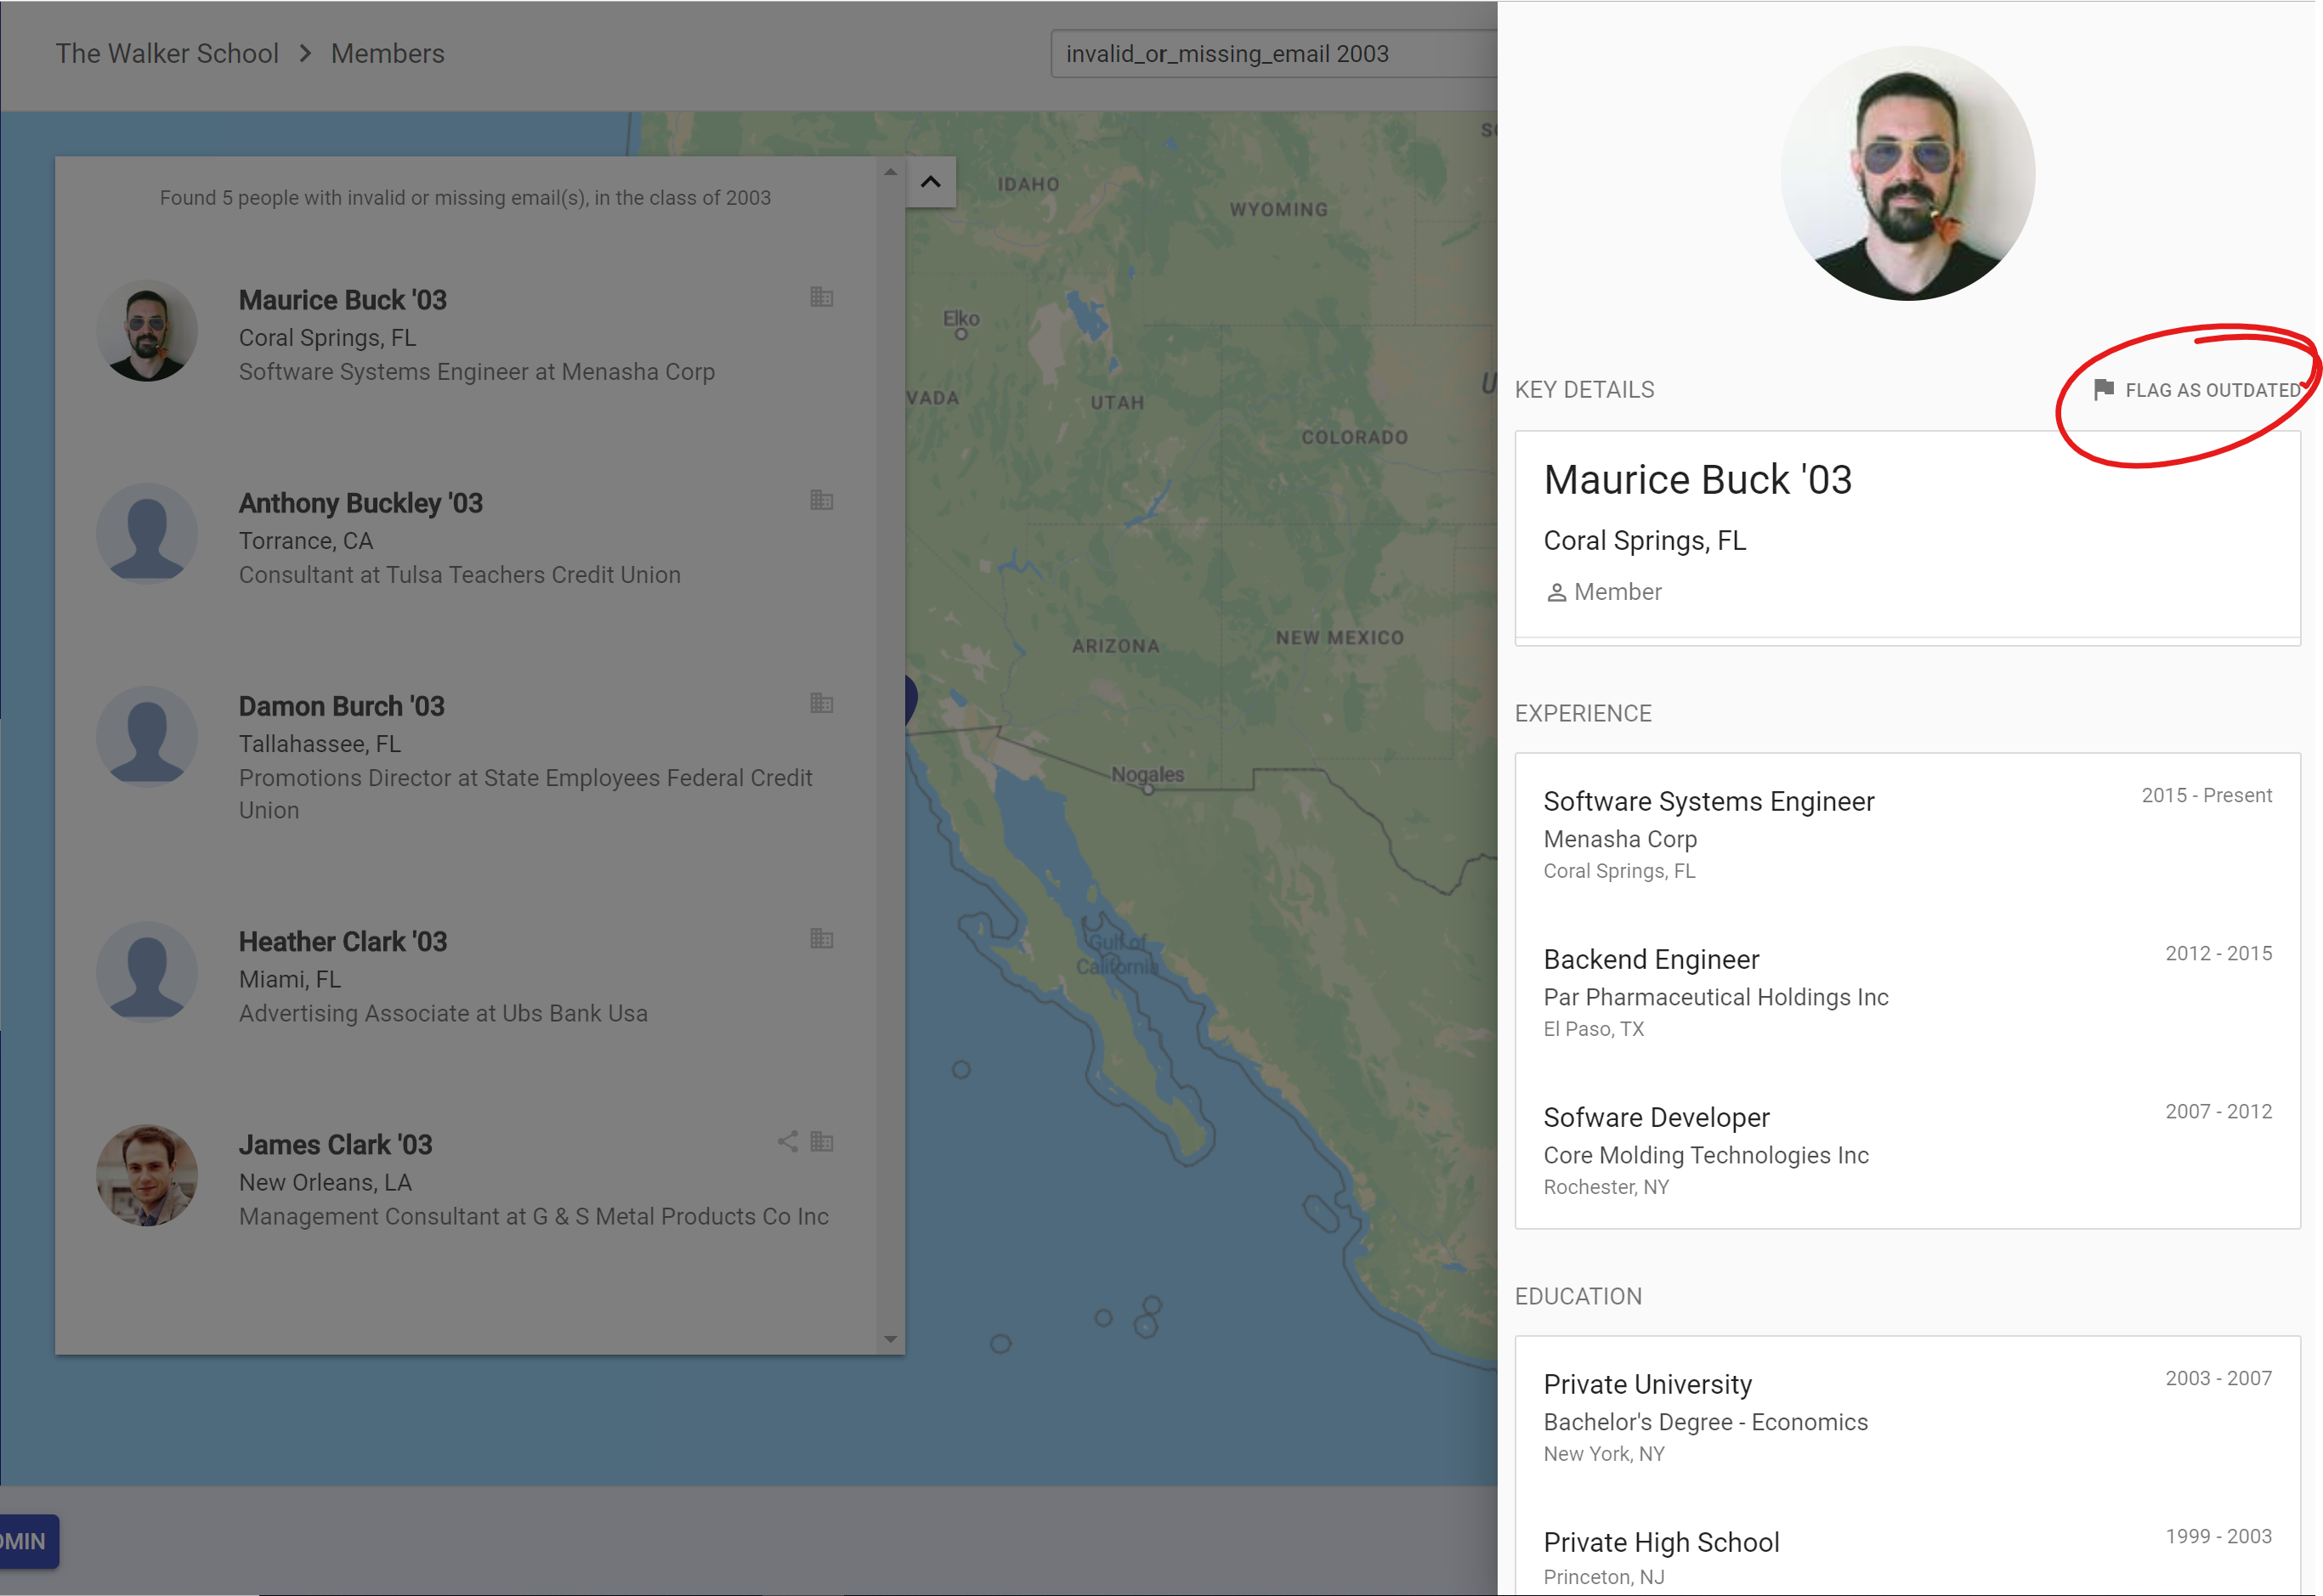
Task: Click share icon on James Clark row
Action: click(x=788, y=1141)
